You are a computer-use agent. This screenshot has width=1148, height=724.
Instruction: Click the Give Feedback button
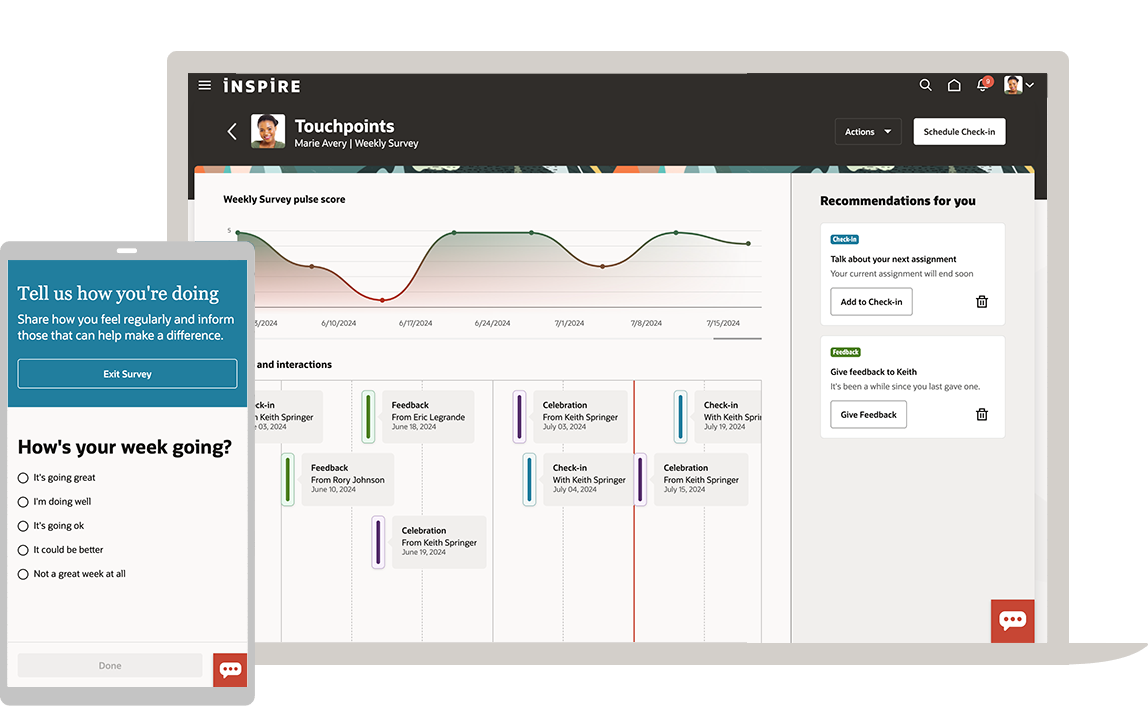[868, 415]
